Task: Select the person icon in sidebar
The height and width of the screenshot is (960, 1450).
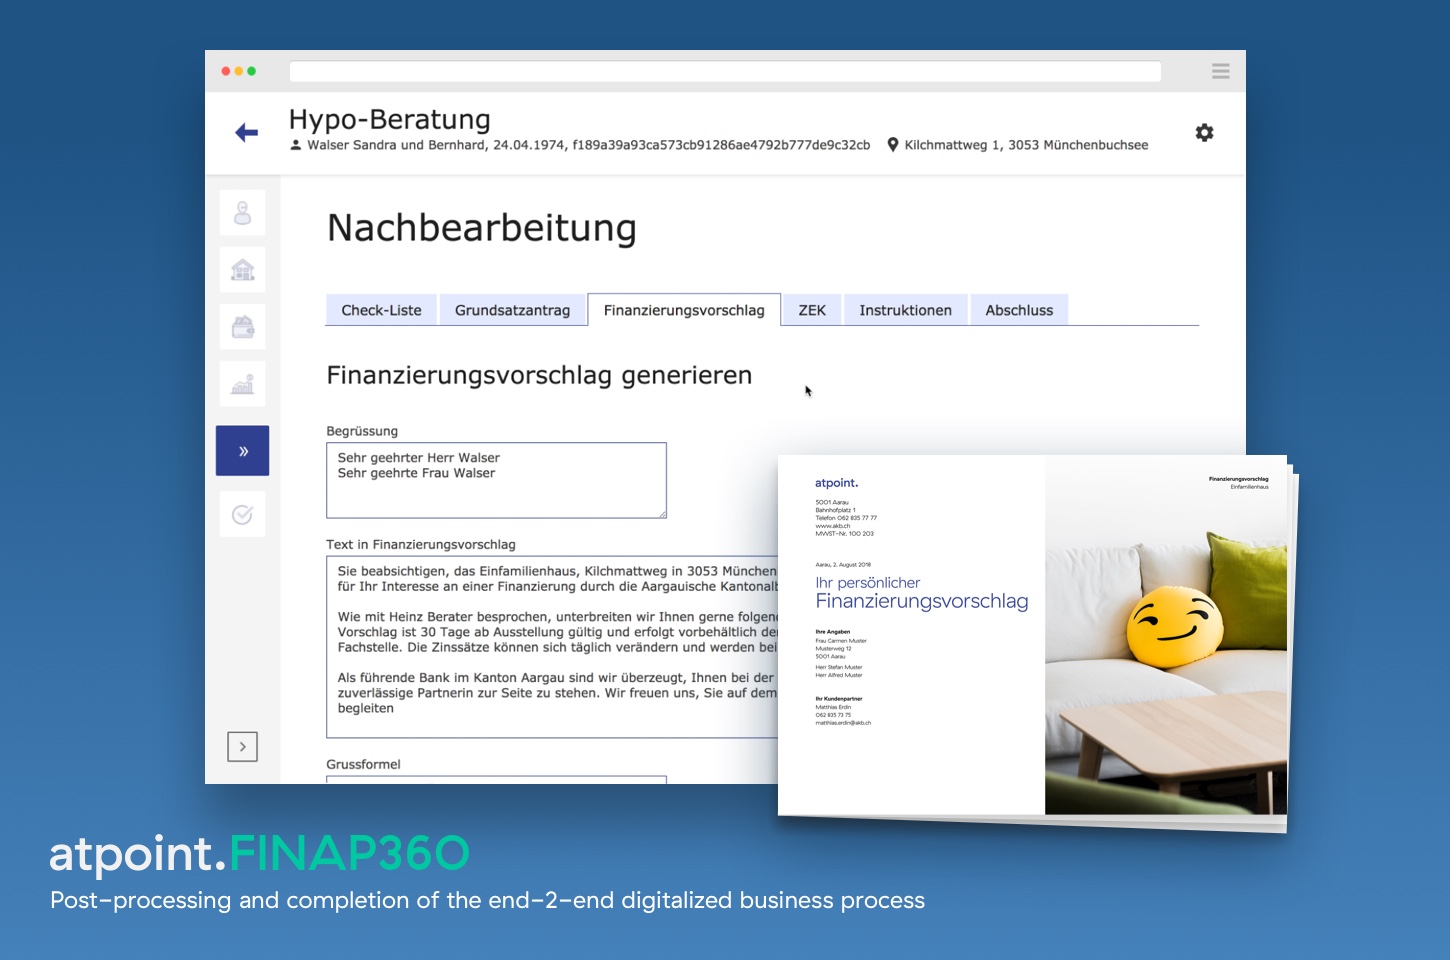Action: click(x=243, y=213)
